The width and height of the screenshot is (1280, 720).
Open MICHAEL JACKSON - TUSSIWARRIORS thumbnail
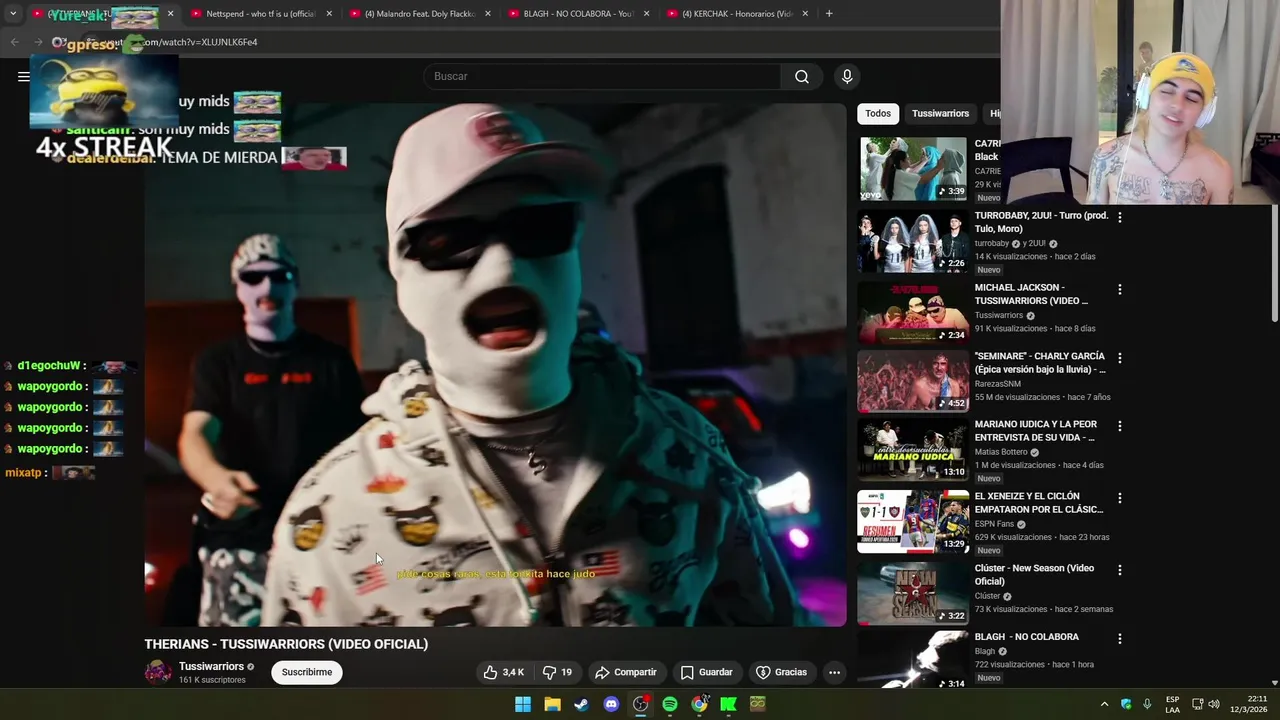913,313
